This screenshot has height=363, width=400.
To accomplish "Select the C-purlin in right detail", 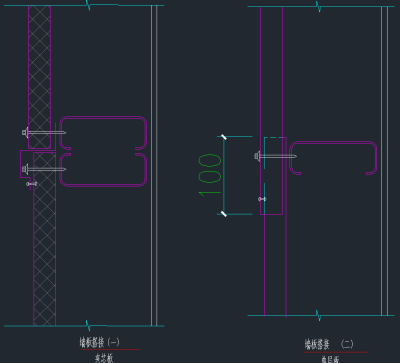I will [333, 158].
